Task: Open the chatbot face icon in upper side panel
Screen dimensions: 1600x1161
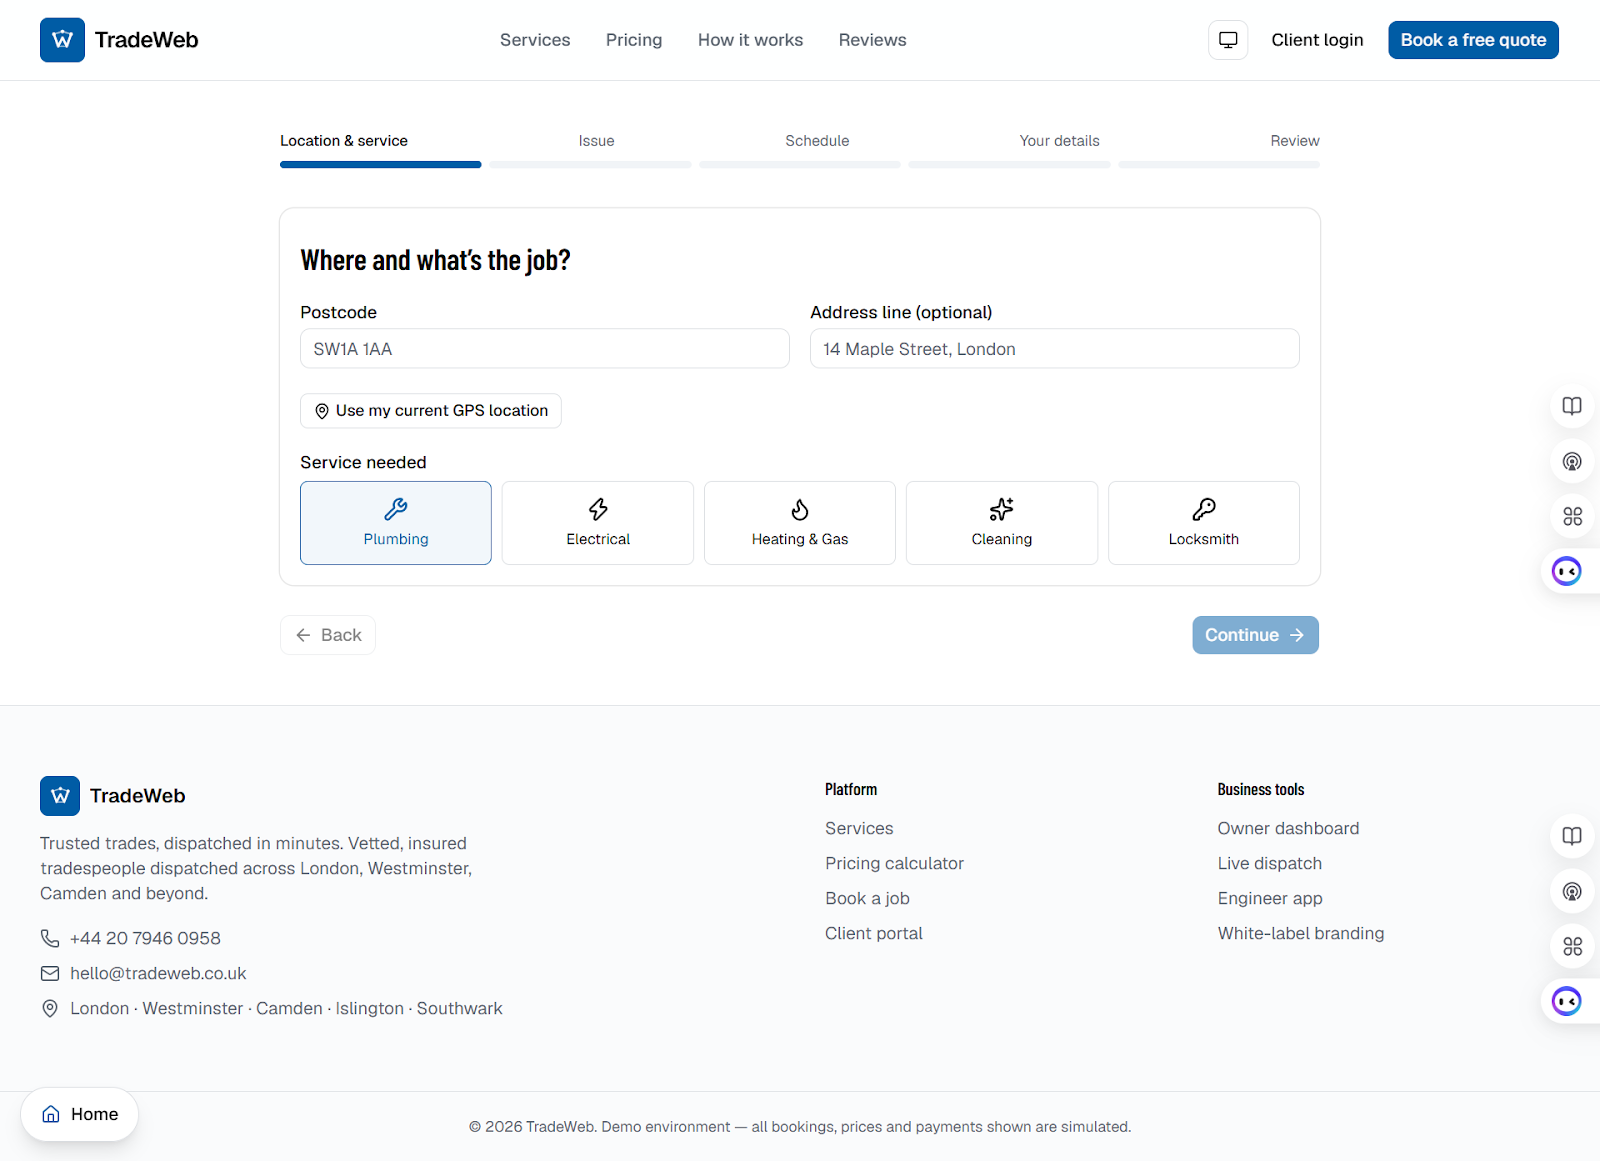Action: point(1567,571)
